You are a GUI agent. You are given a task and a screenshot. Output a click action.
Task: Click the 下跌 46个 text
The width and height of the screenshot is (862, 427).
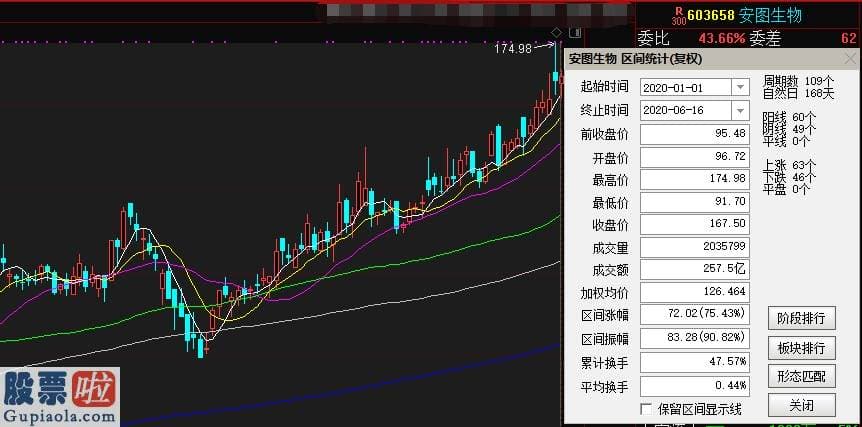789,178
